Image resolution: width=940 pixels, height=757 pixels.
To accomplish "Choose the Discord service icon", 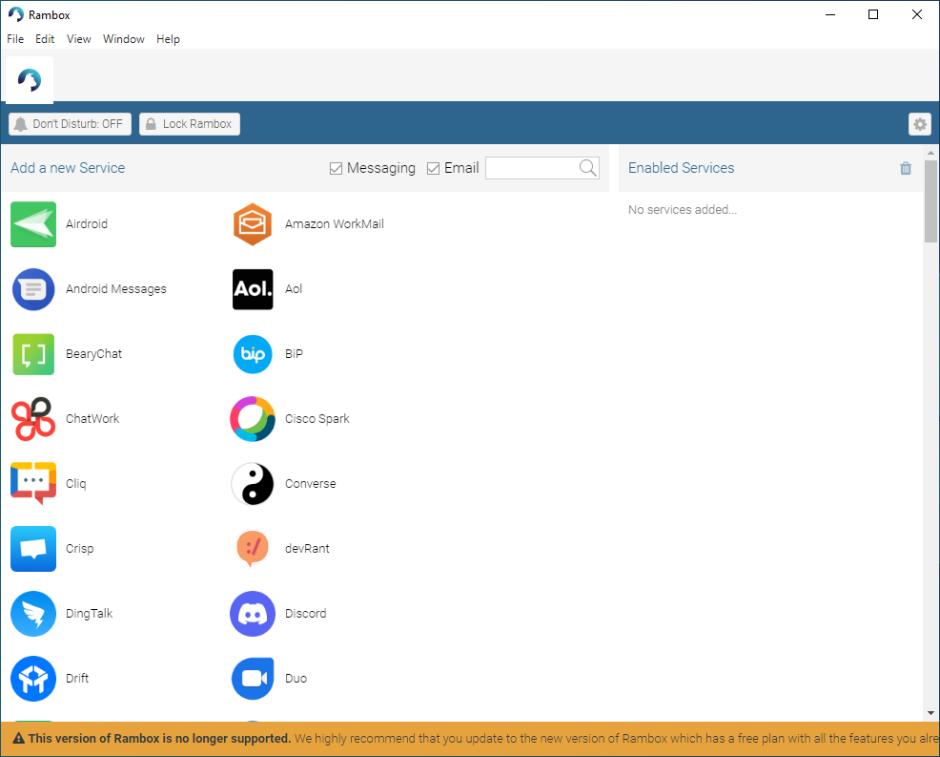I will coord(252,613).
